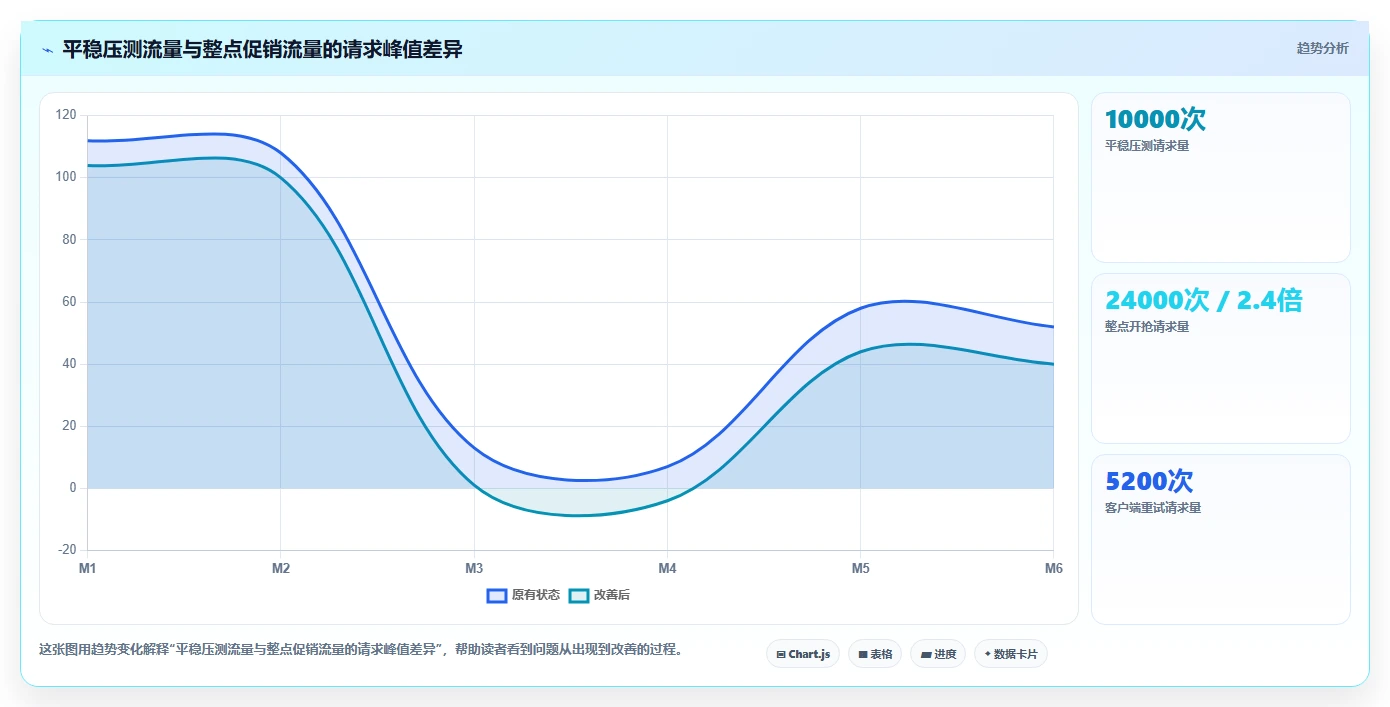
Task: Click the chart title 平稳压测流量与整点促销流量的请求峰值差异
Action: 263,49
